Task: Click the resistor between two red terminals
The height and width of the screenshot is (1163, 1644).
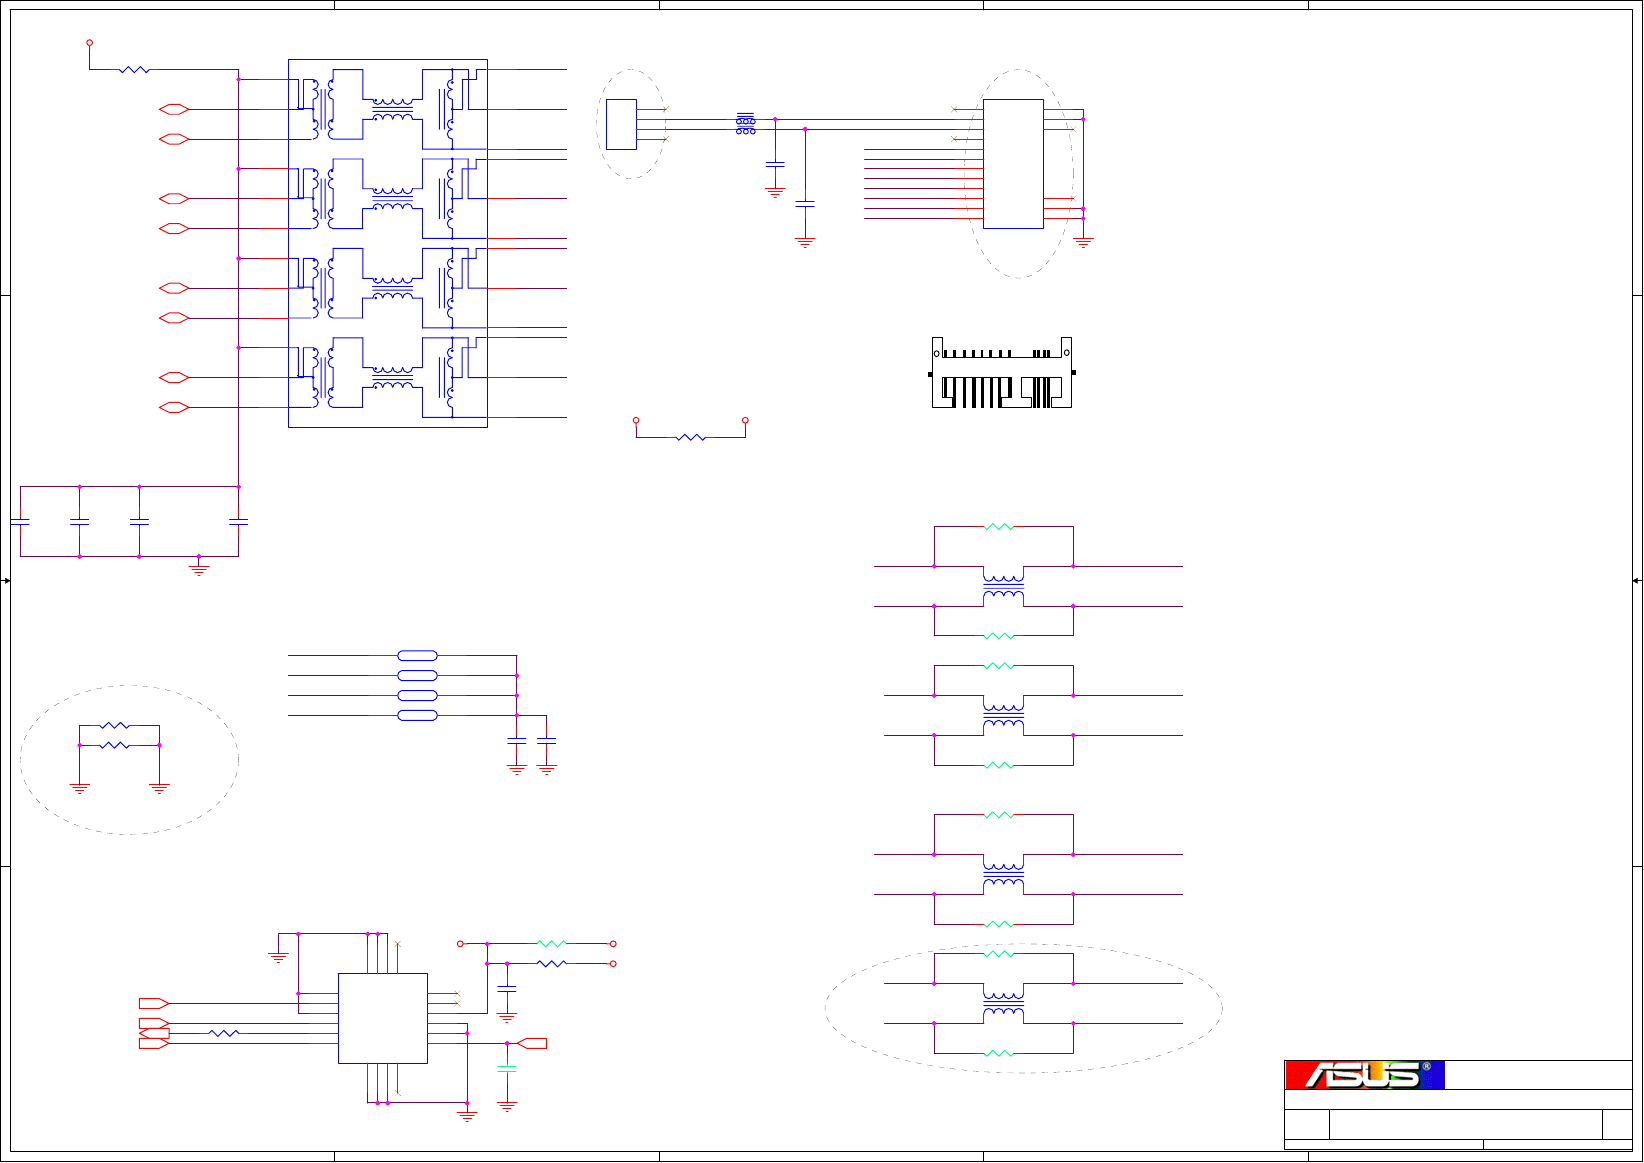Action: click(691, 437)
